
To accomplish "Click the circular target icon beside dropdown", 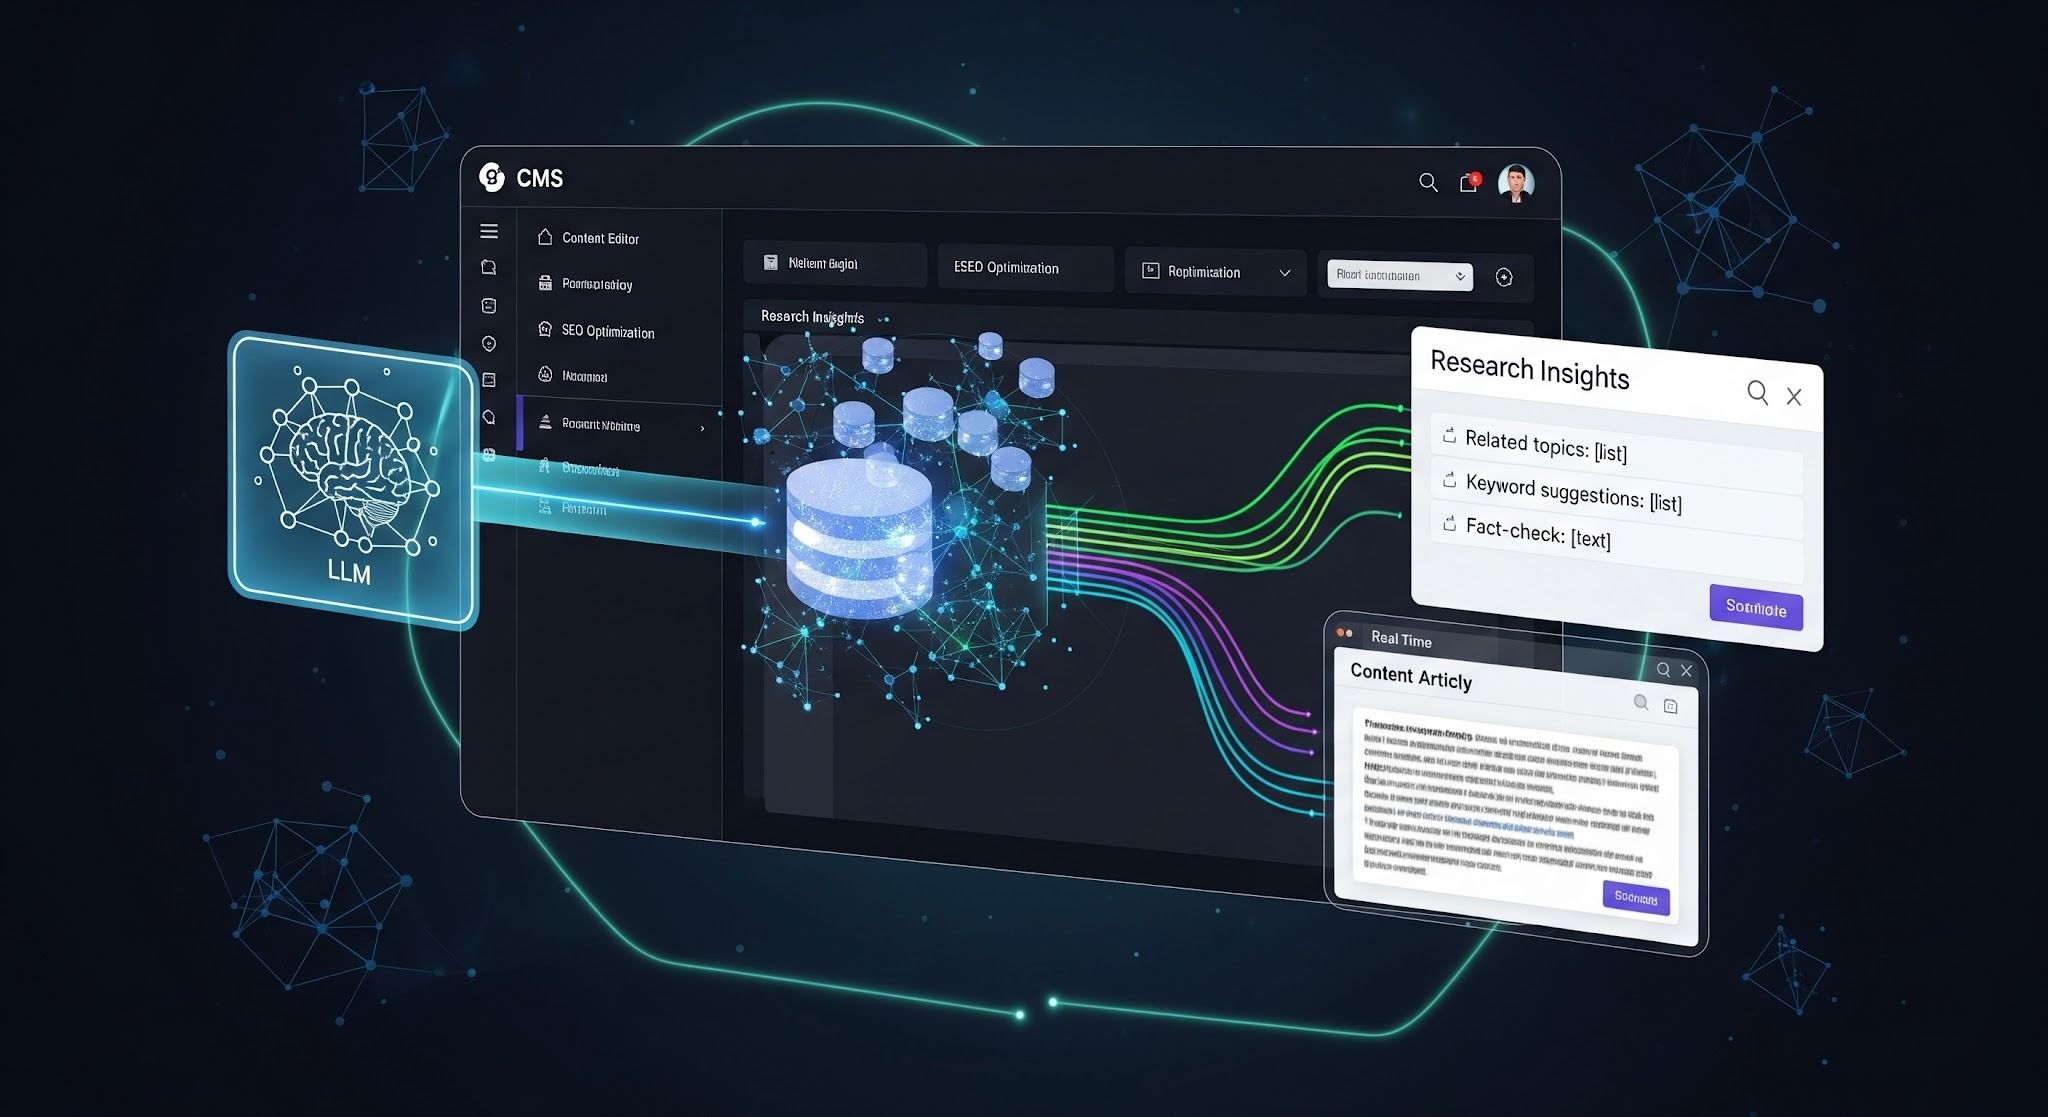I will click(1504, 277).
